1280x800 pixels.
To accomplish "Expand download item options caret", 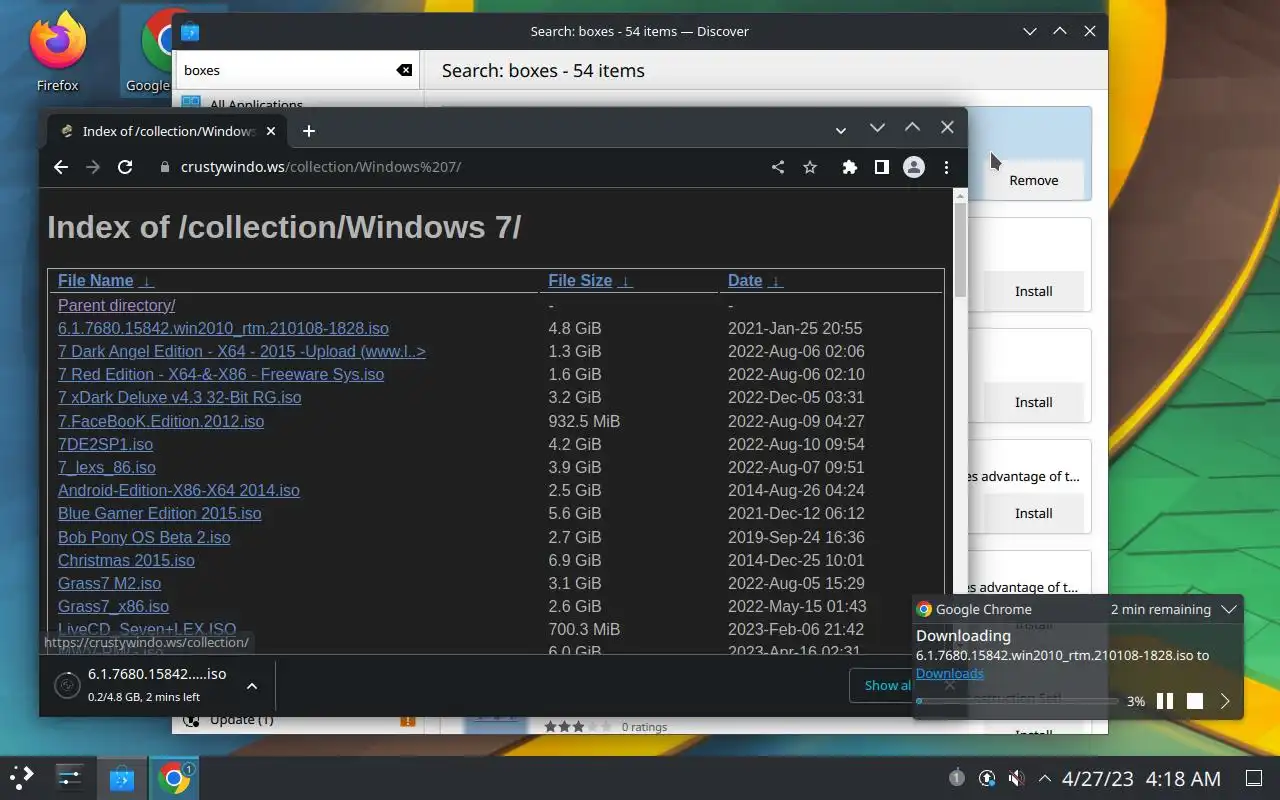I will tap(252, 685).
